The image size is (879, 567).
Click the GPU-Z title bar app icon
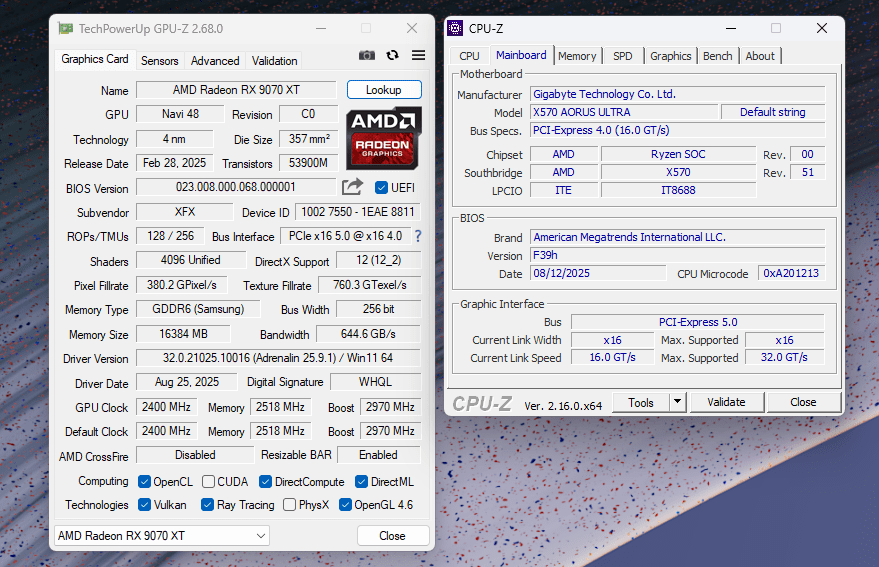click(x=66, y=28)
